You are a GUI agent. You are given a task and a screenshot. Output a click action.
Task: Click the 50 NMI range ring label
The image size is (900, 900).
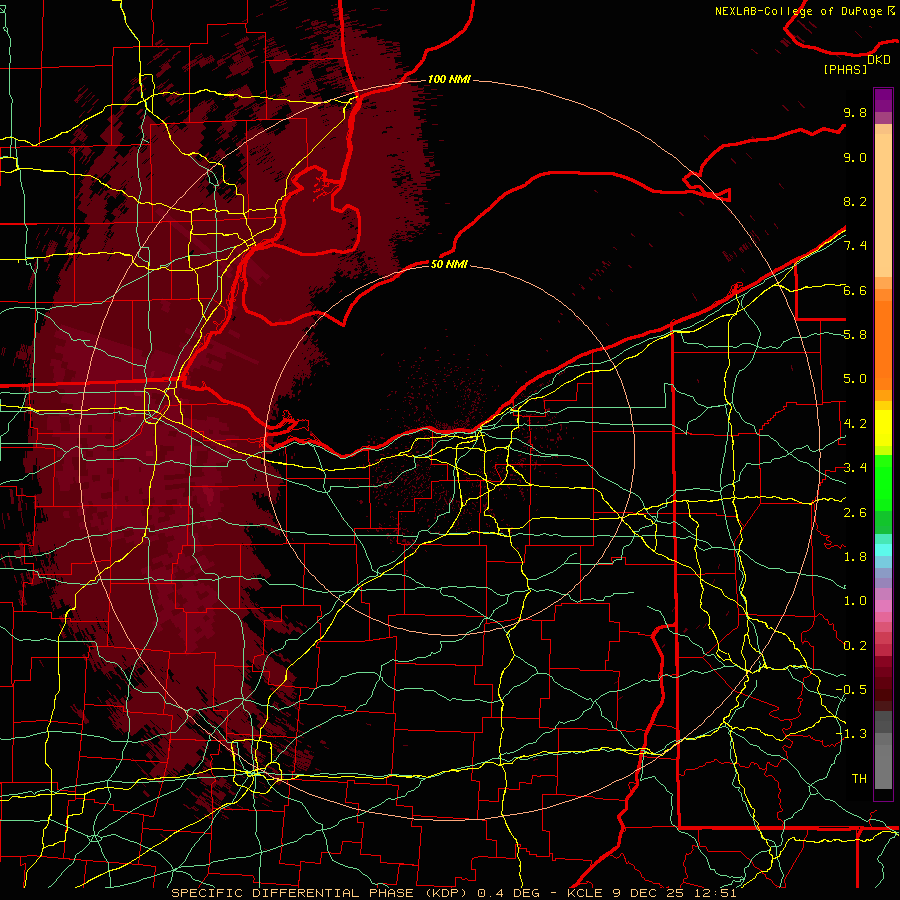[x=449, y=264]
